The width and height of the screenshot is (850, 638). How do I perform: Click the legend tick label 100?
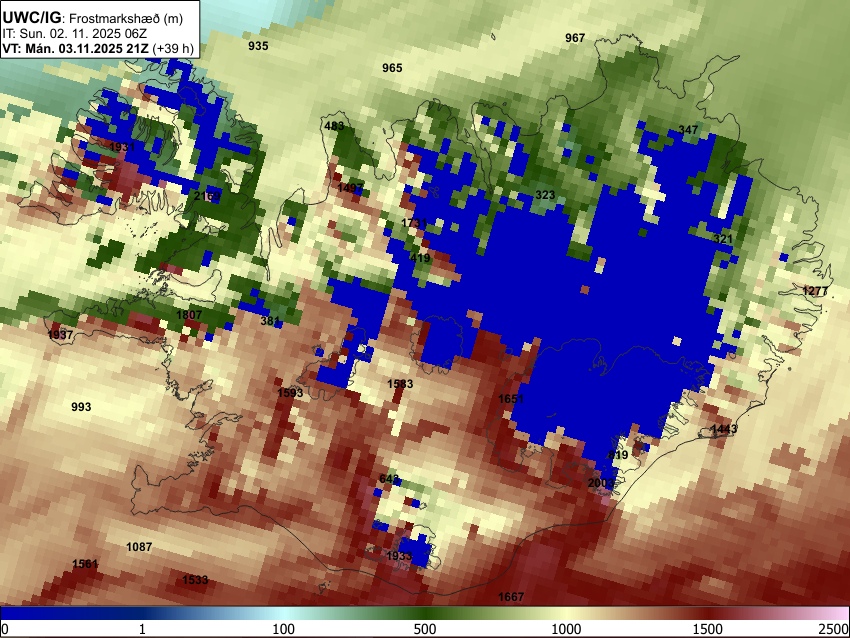coord(283,629)
